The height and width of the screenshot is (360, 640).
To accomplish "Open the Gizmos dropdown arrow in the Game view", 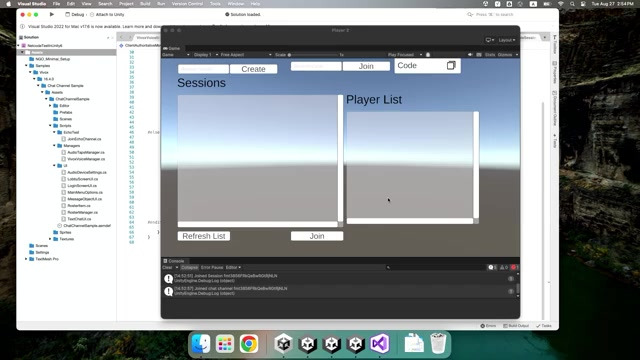I will [x=517, y=54].
